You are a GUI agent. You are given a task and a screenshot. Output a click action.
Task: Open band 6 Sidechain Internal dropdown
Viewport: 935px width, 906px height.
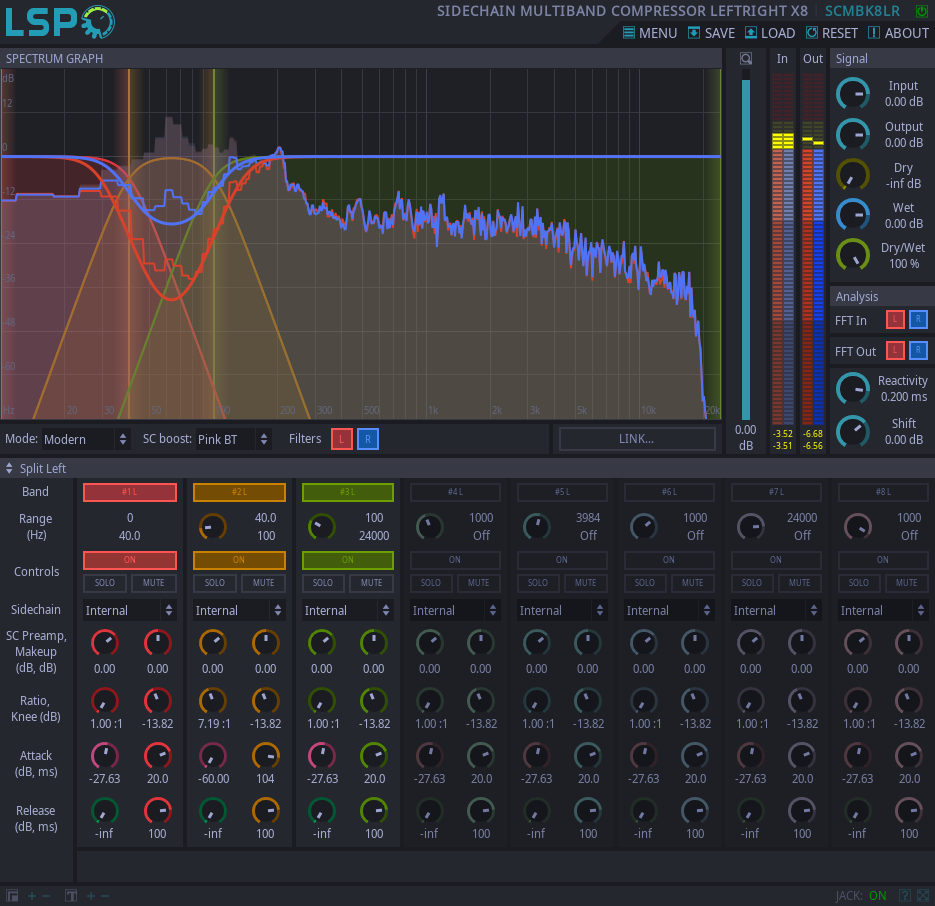point(669,610)
